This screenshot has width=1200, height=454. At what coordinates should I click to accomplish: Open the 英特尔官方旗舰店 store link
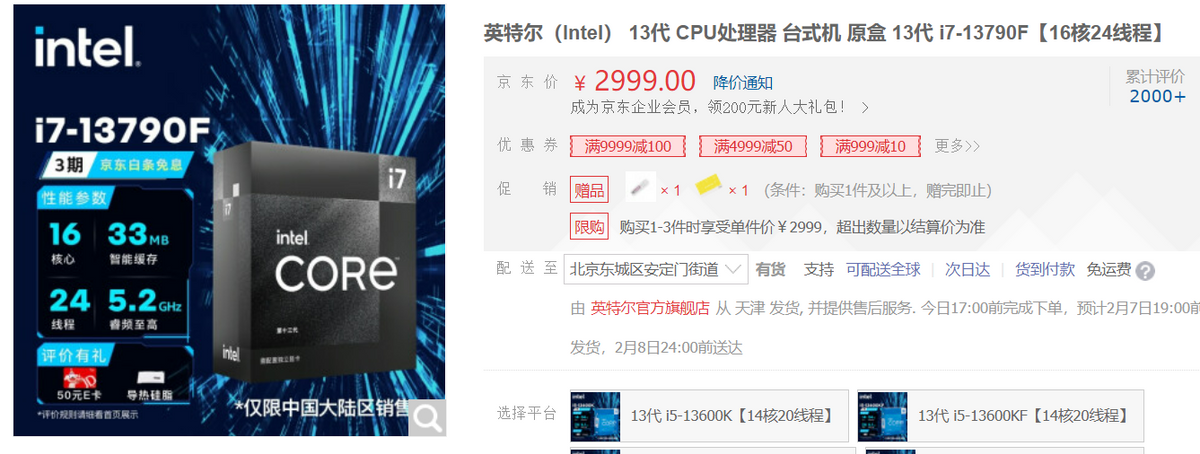click(650, 308)
